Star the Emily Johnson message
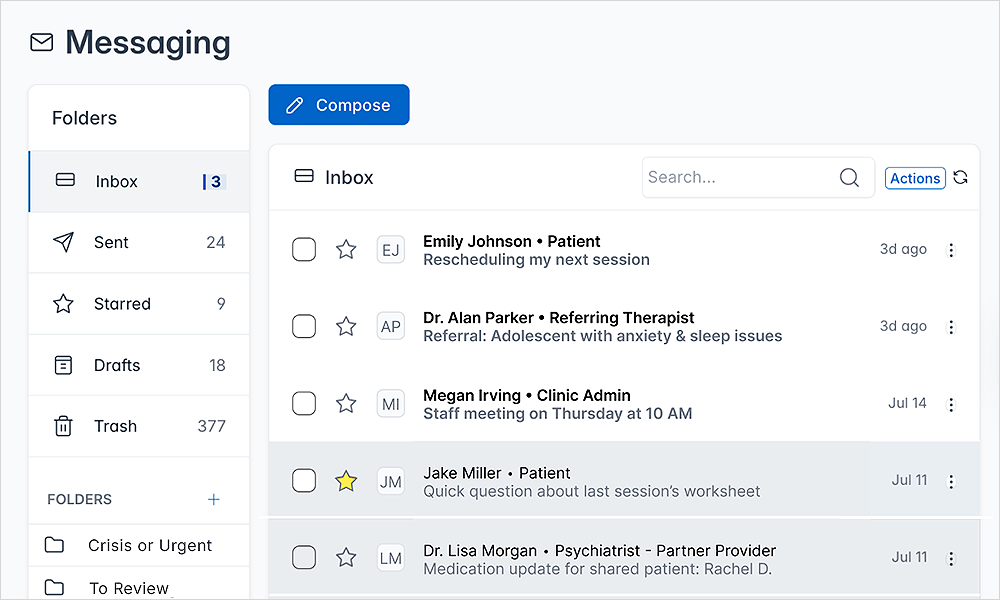Image resolution: width=1000 pixels, height=600 pixels. [346, 250]
